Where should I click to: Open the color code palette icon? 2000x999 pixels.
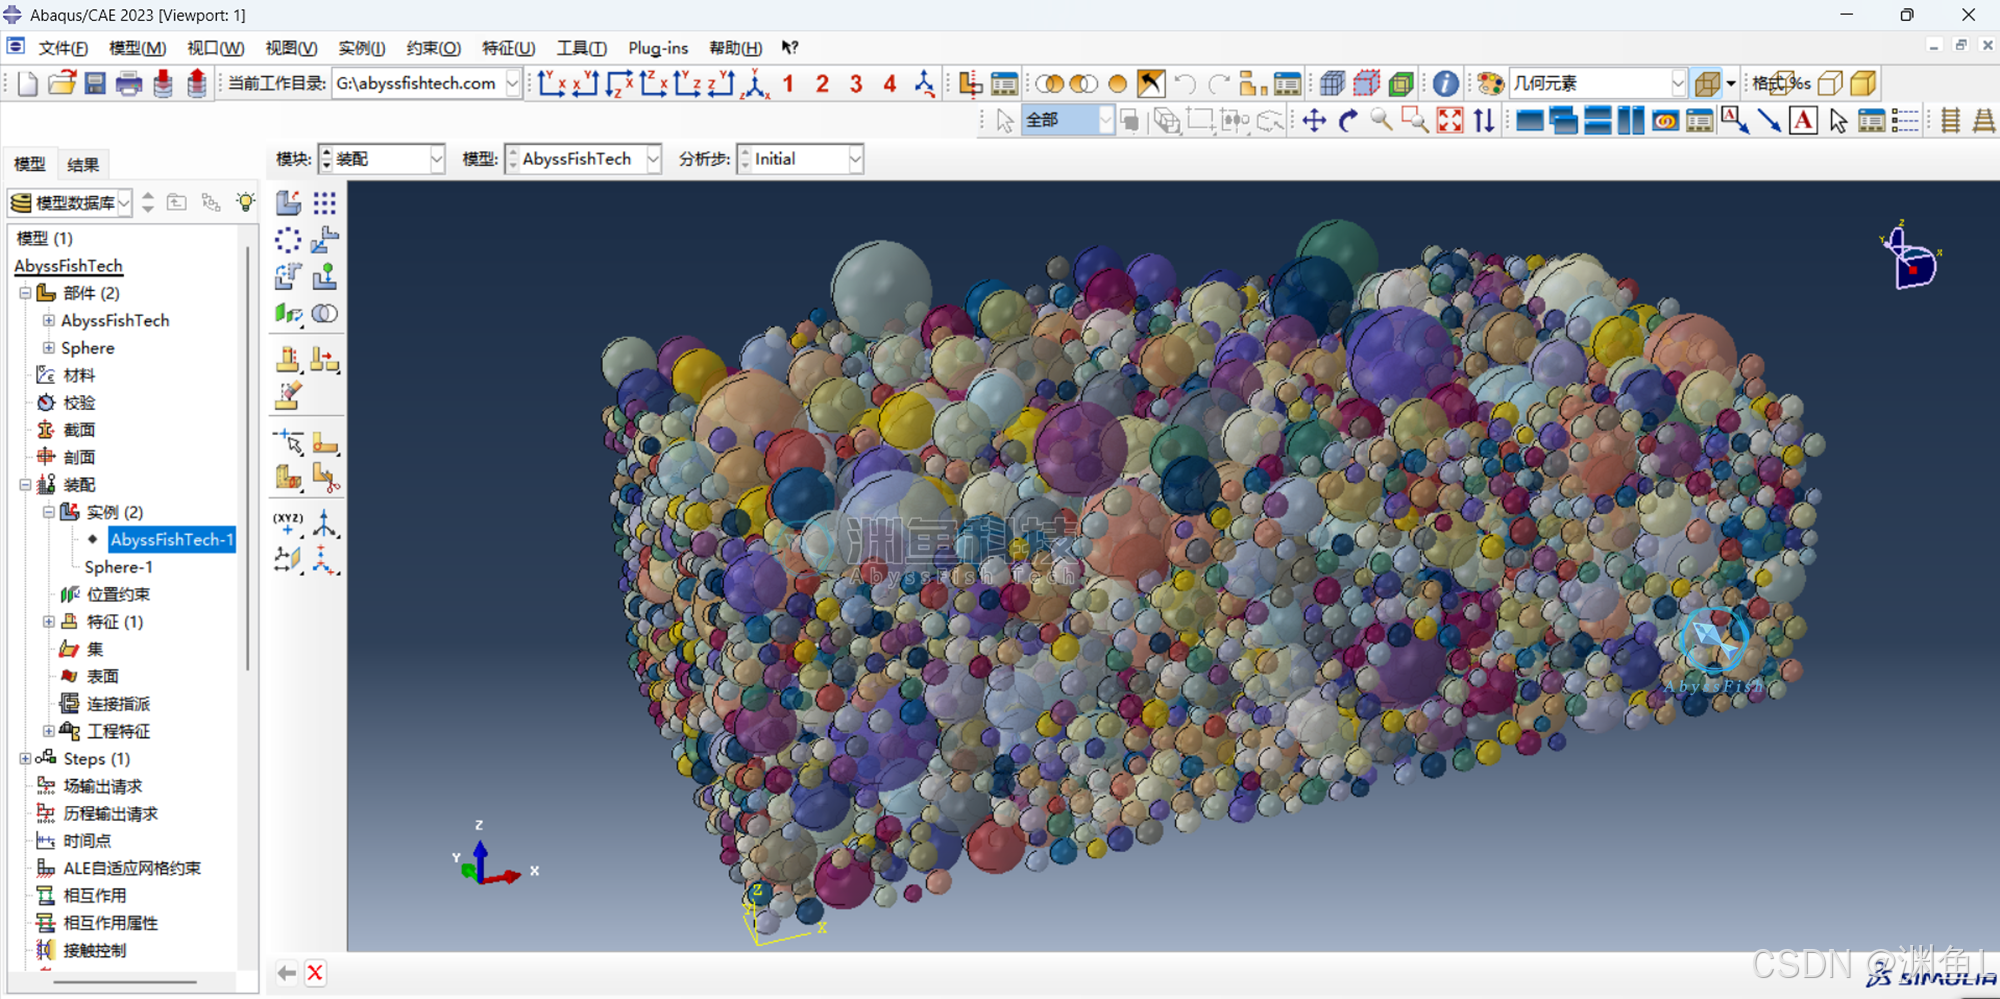click(1490, 84)
